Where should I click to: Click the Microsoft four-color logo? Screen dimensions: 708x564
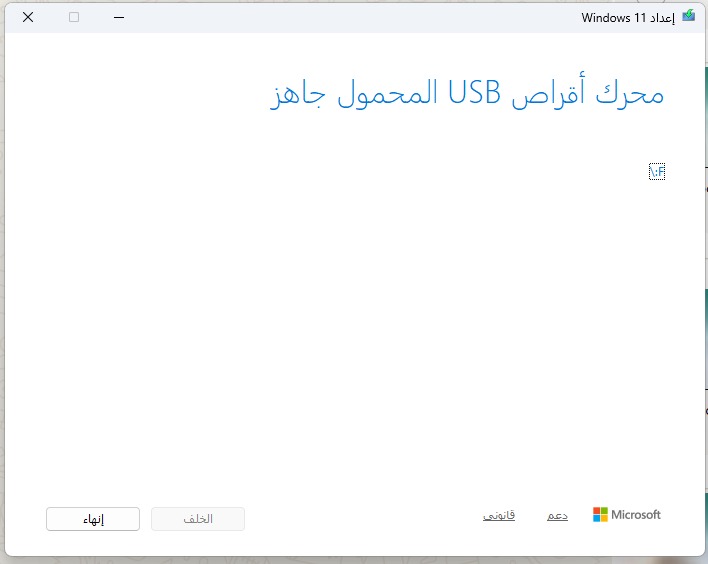(x=600, y=514)
